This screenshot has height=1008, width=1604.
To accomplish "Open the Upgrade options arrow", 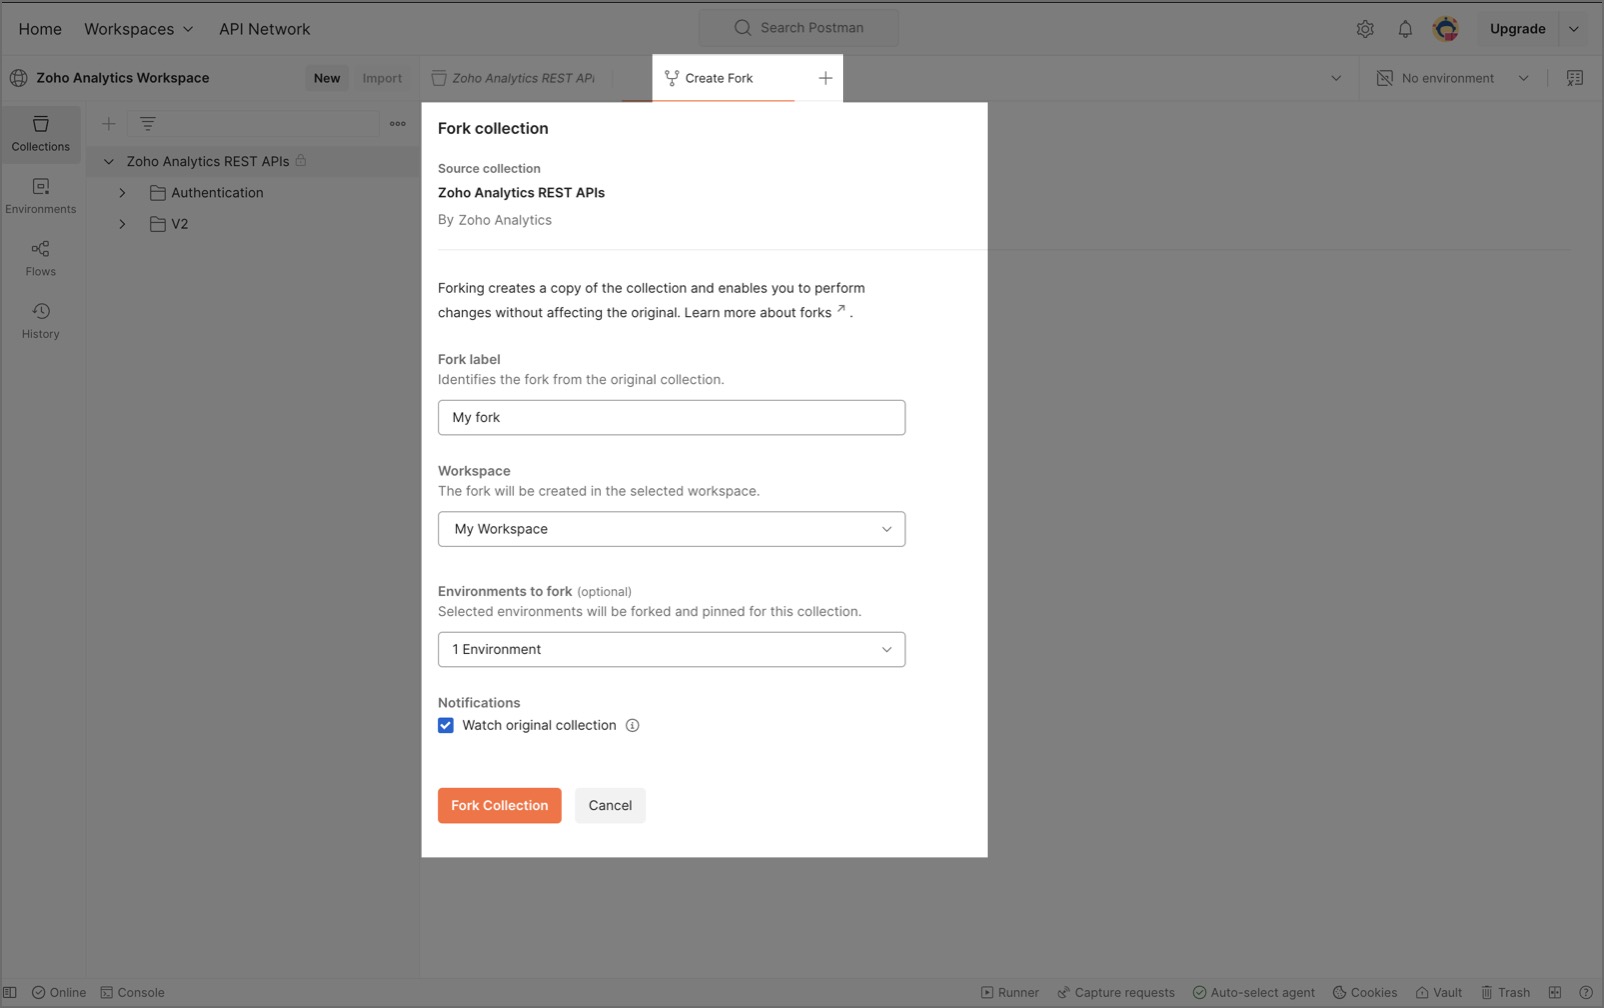I will (x=1574, y=29).
